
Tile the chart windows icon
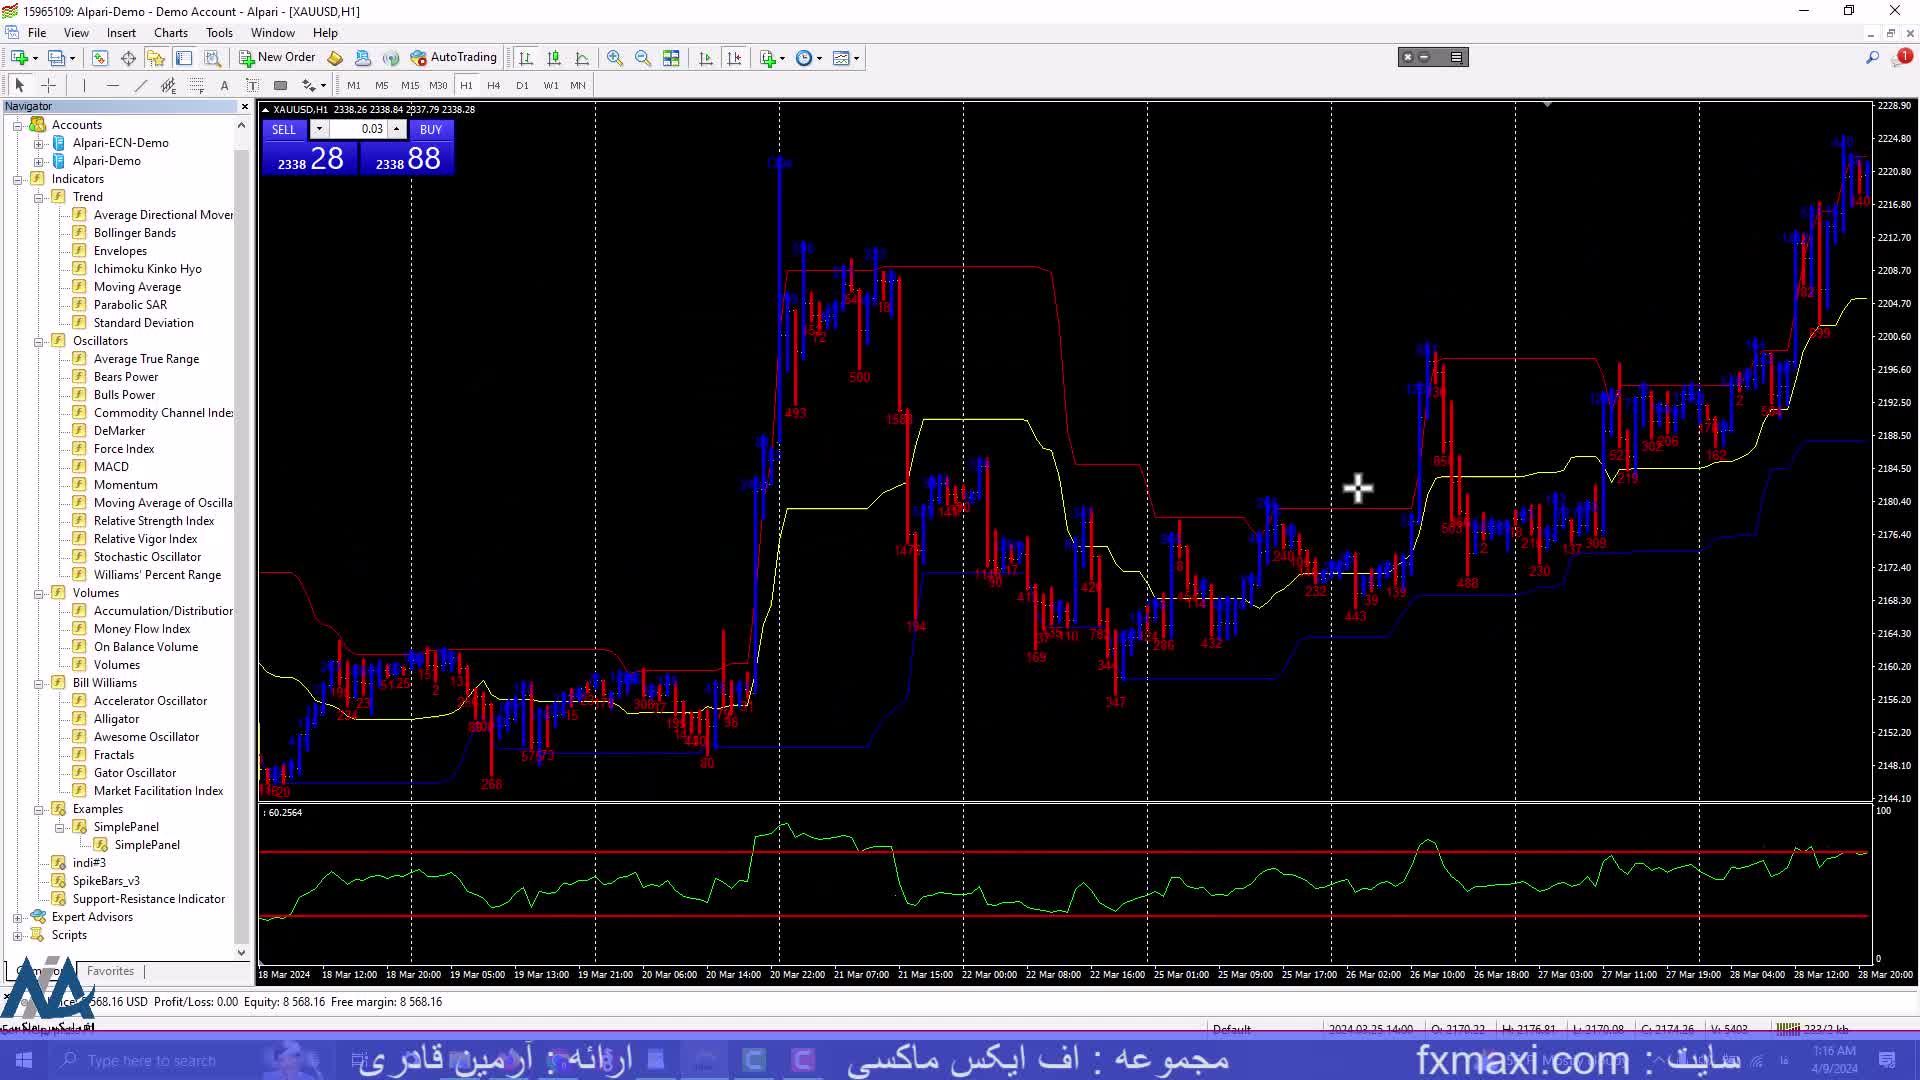pyautogui.click(x=671, y=58)
